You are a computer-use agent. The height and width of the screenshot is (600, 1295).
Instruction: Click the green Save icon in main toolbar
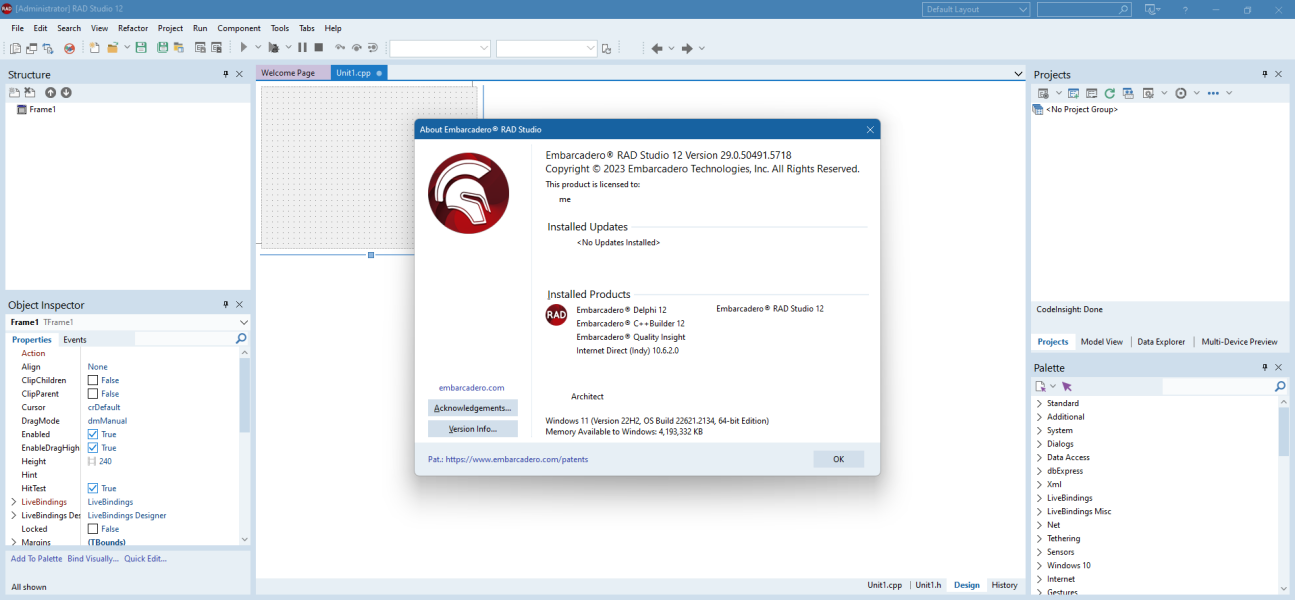141,48
